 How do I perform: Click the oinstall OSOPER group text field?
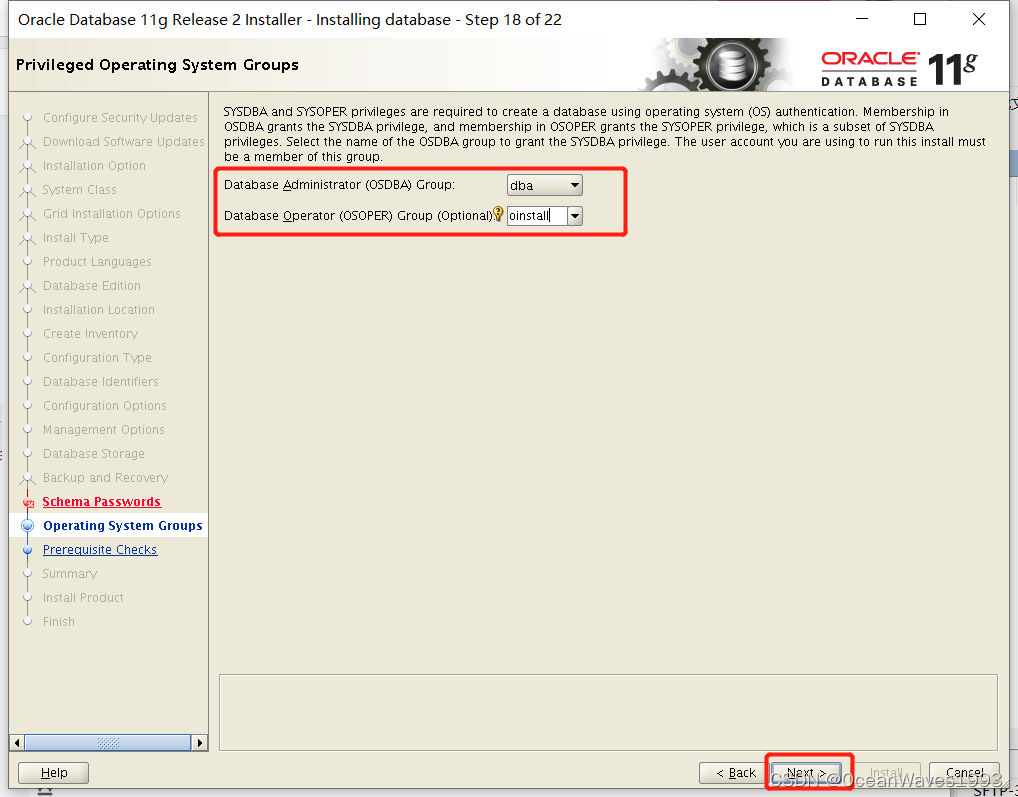[x=537, y=215]
